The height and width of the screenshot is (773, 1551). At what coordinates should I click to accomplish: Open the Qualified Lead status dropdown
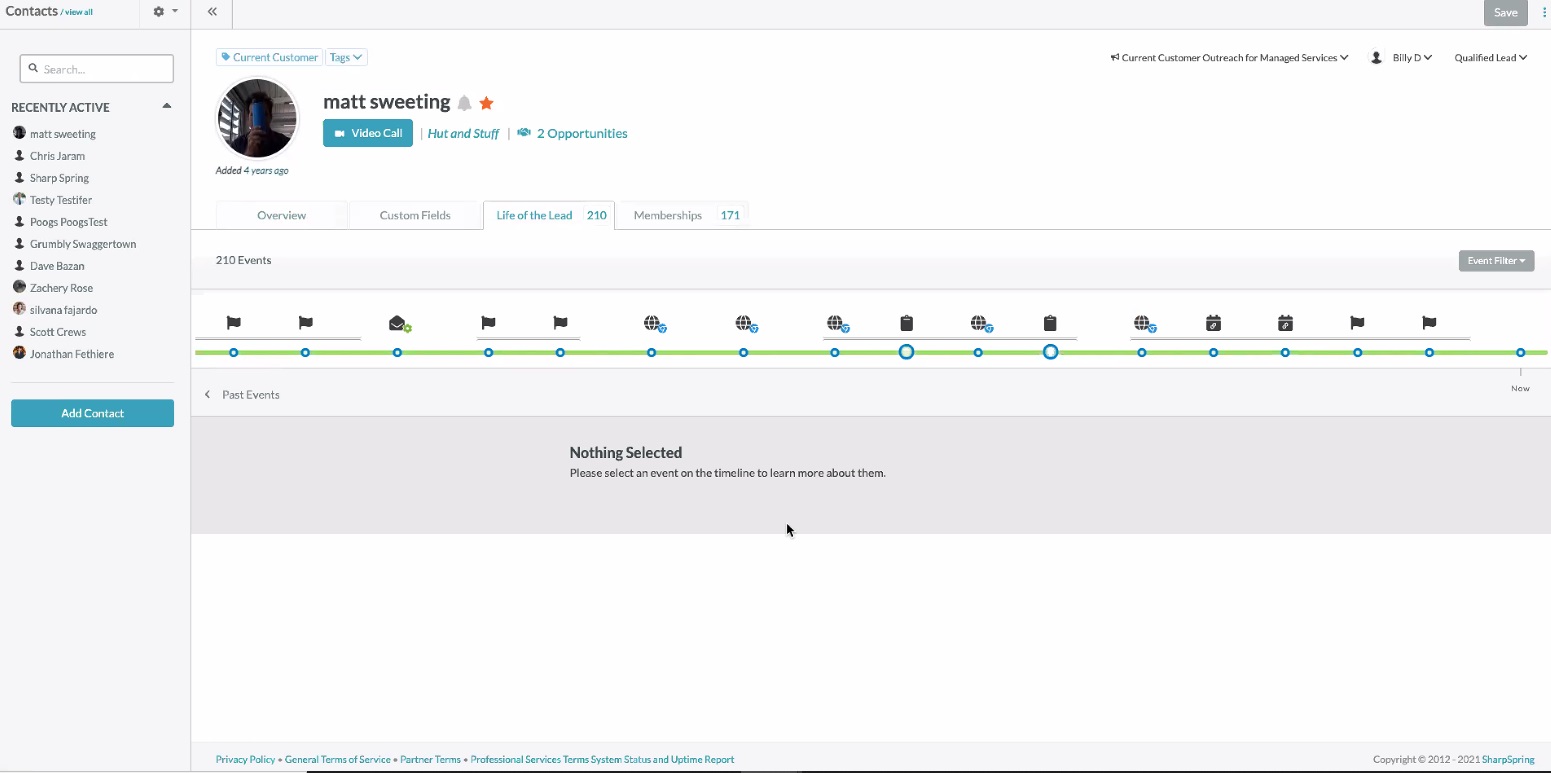tap(1491, 58)
